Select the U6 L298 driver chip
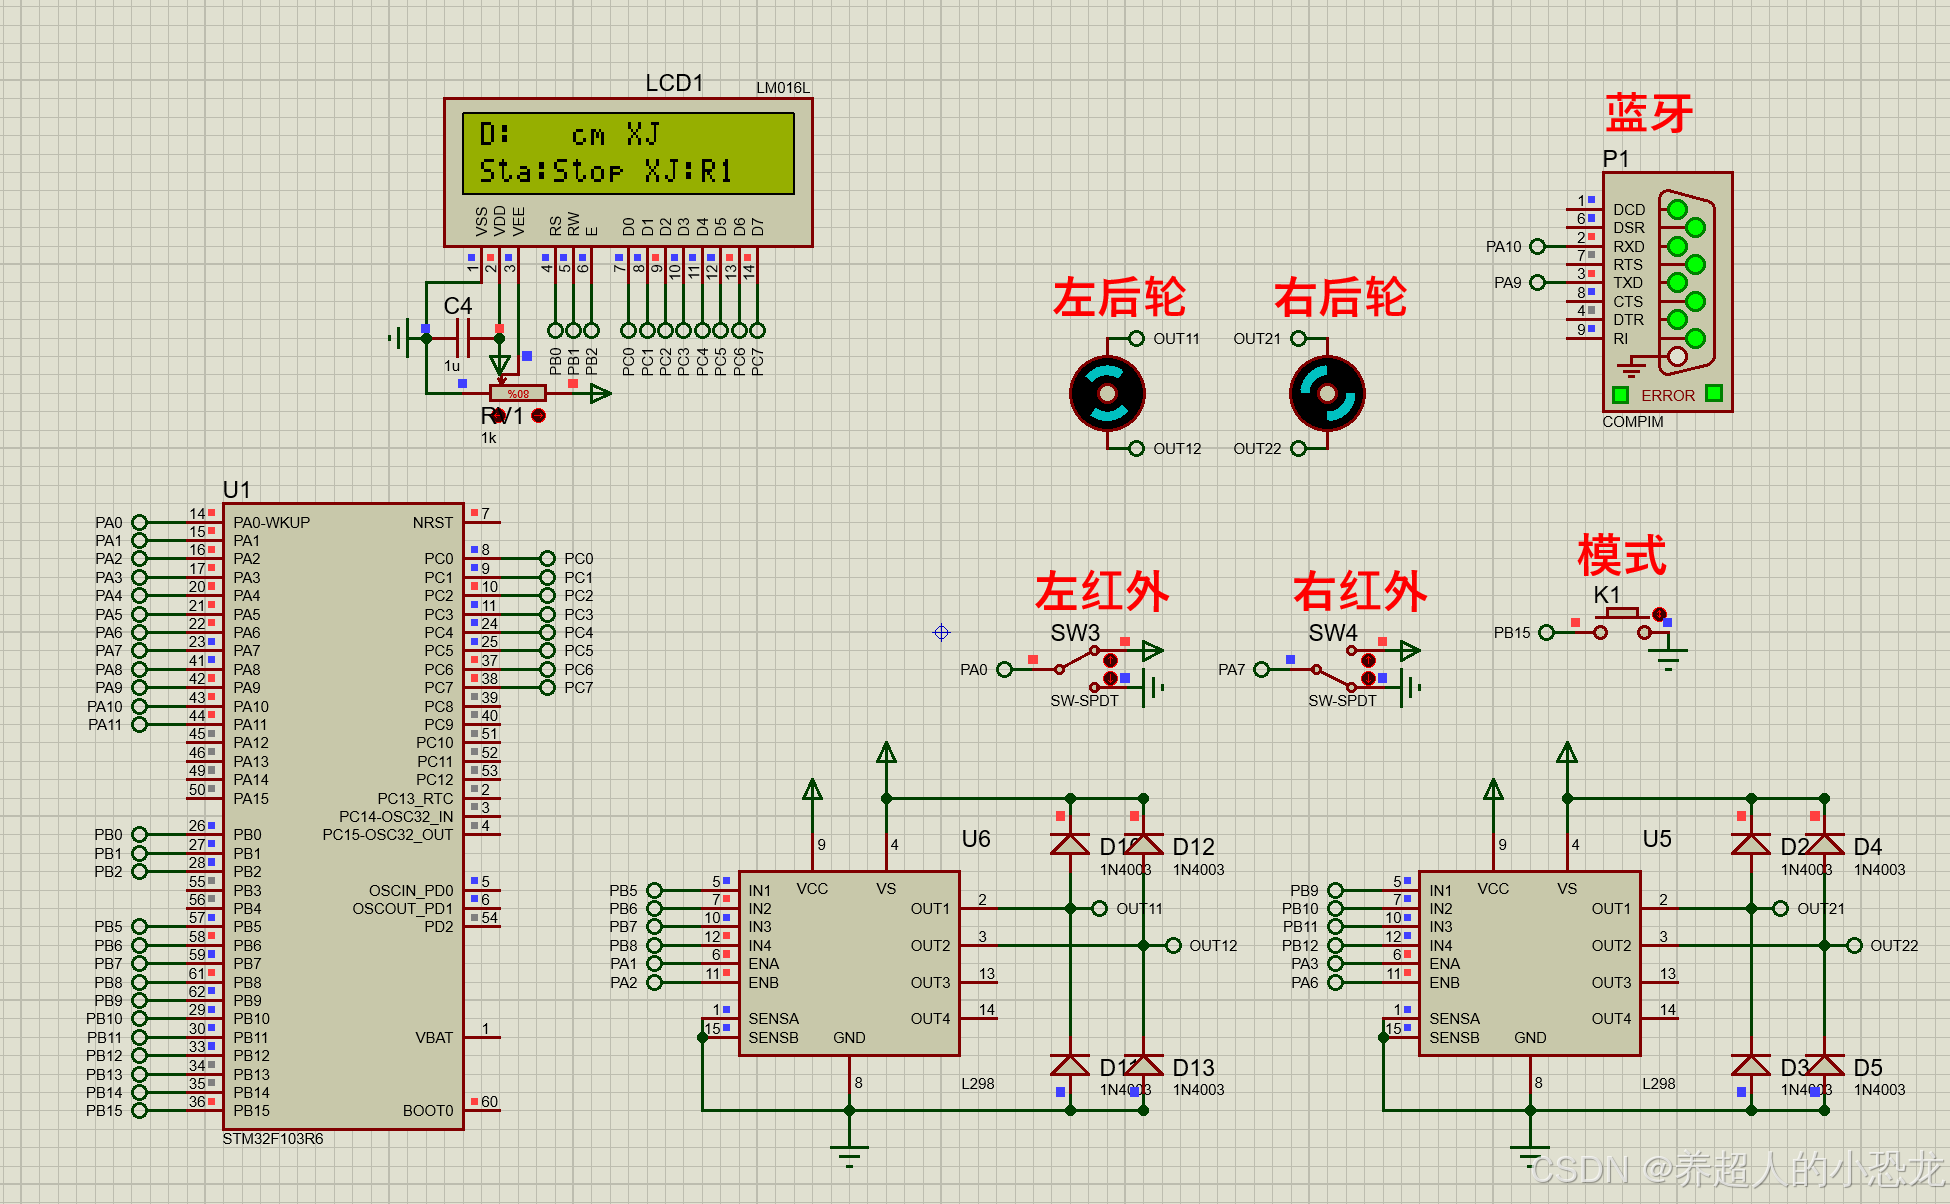 [849, 963]
